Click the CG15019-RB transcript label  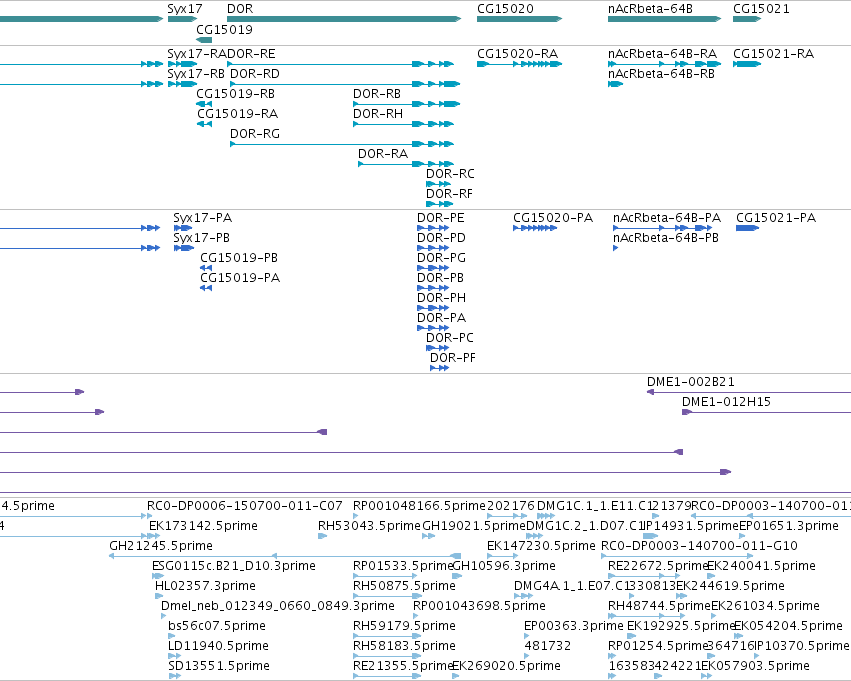pos(236,94)
